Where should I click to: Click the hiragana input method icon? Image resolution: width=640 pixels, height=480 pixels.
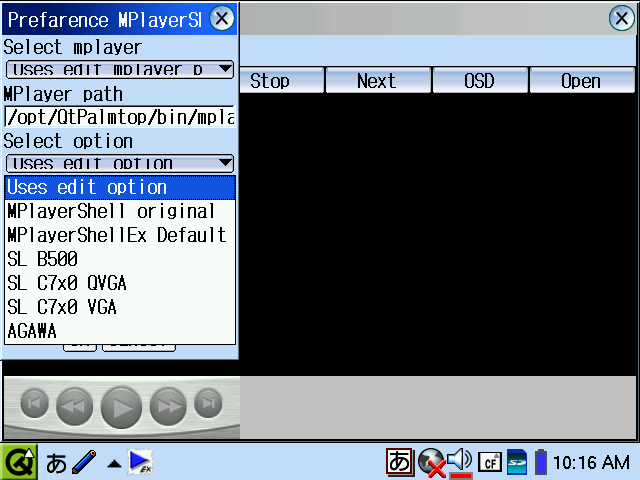(x=56, y=463)
